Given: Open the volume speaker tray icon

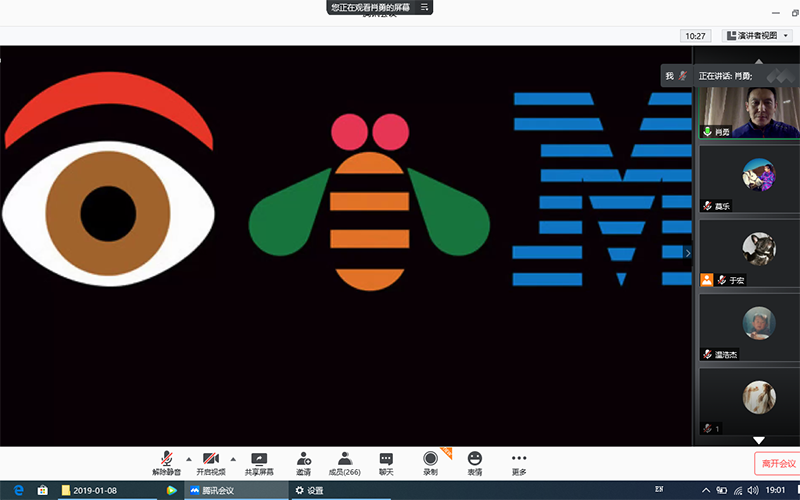Looking at the screenshot, I should click(x=753, y=491).
